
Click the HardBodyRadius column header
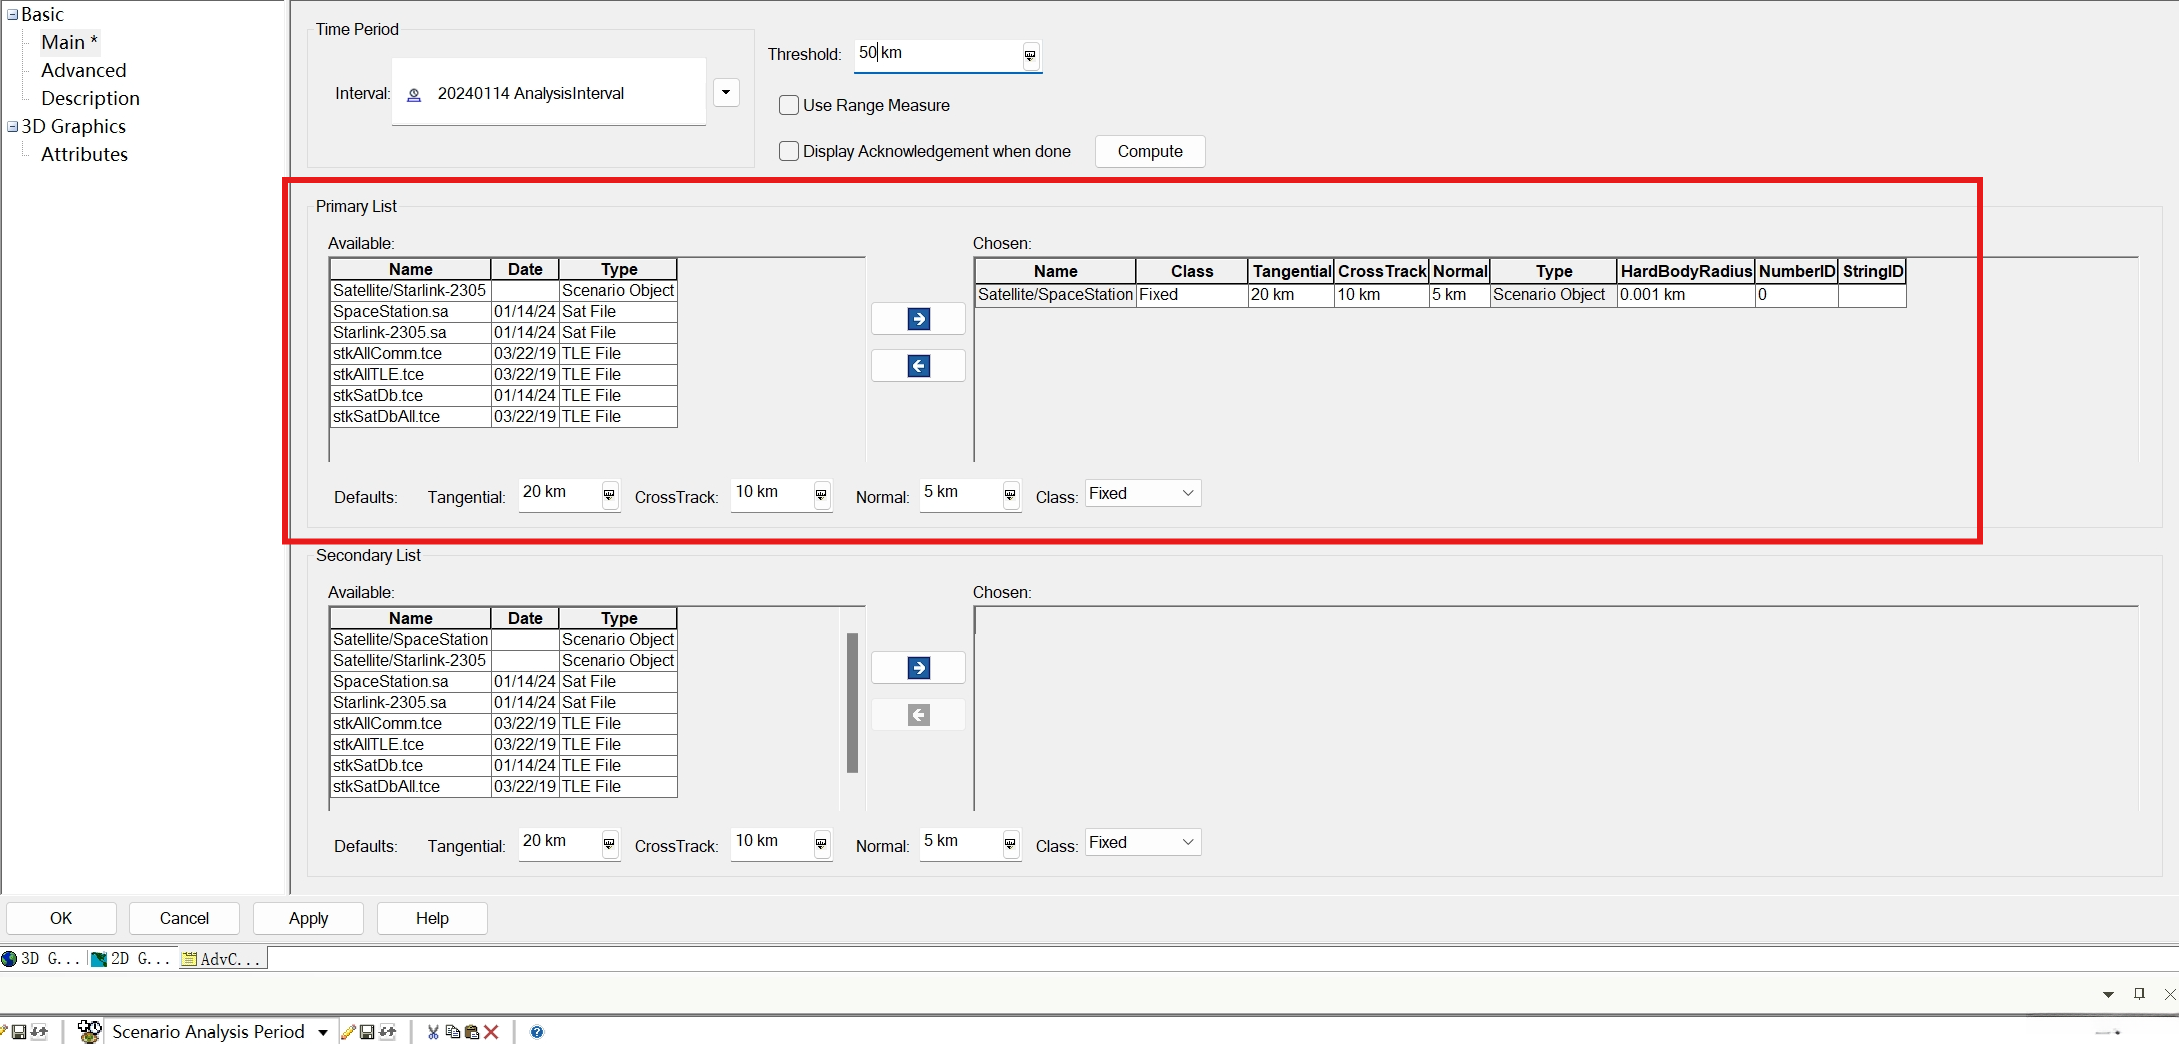(x=1686, y=272)
